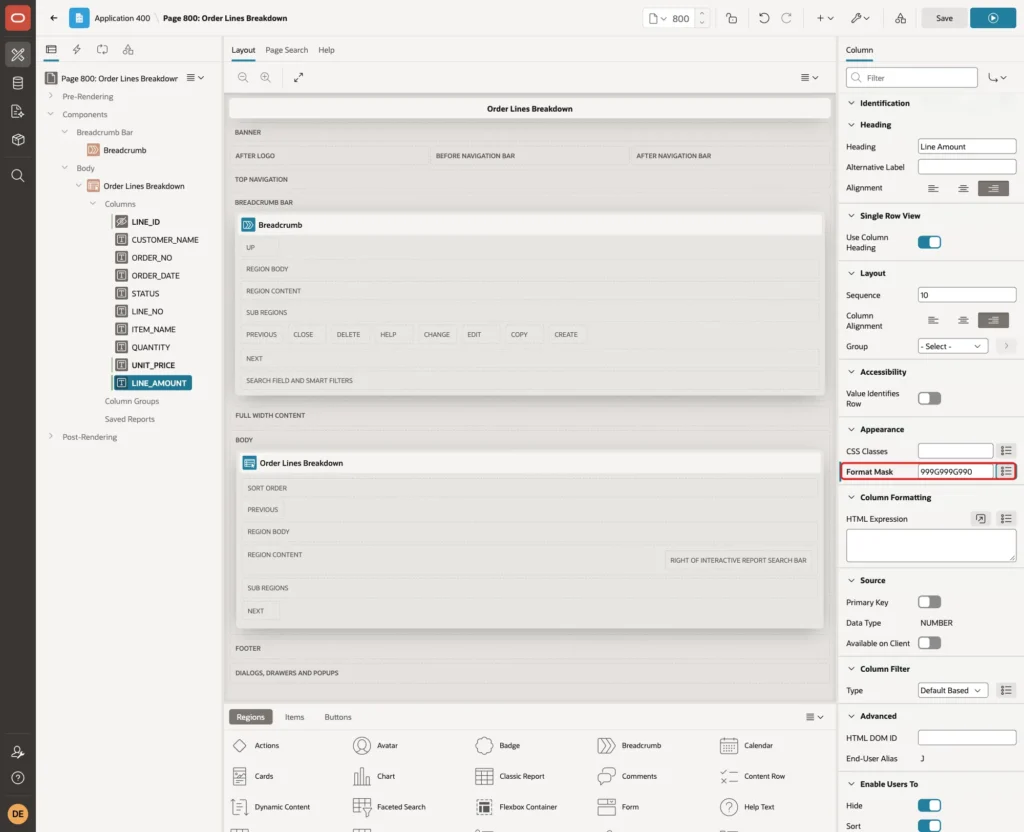The height and width of the screenshot is (832, 1024).
Task: Select the Regions gallery tab
Action: [x=250, y=717]
